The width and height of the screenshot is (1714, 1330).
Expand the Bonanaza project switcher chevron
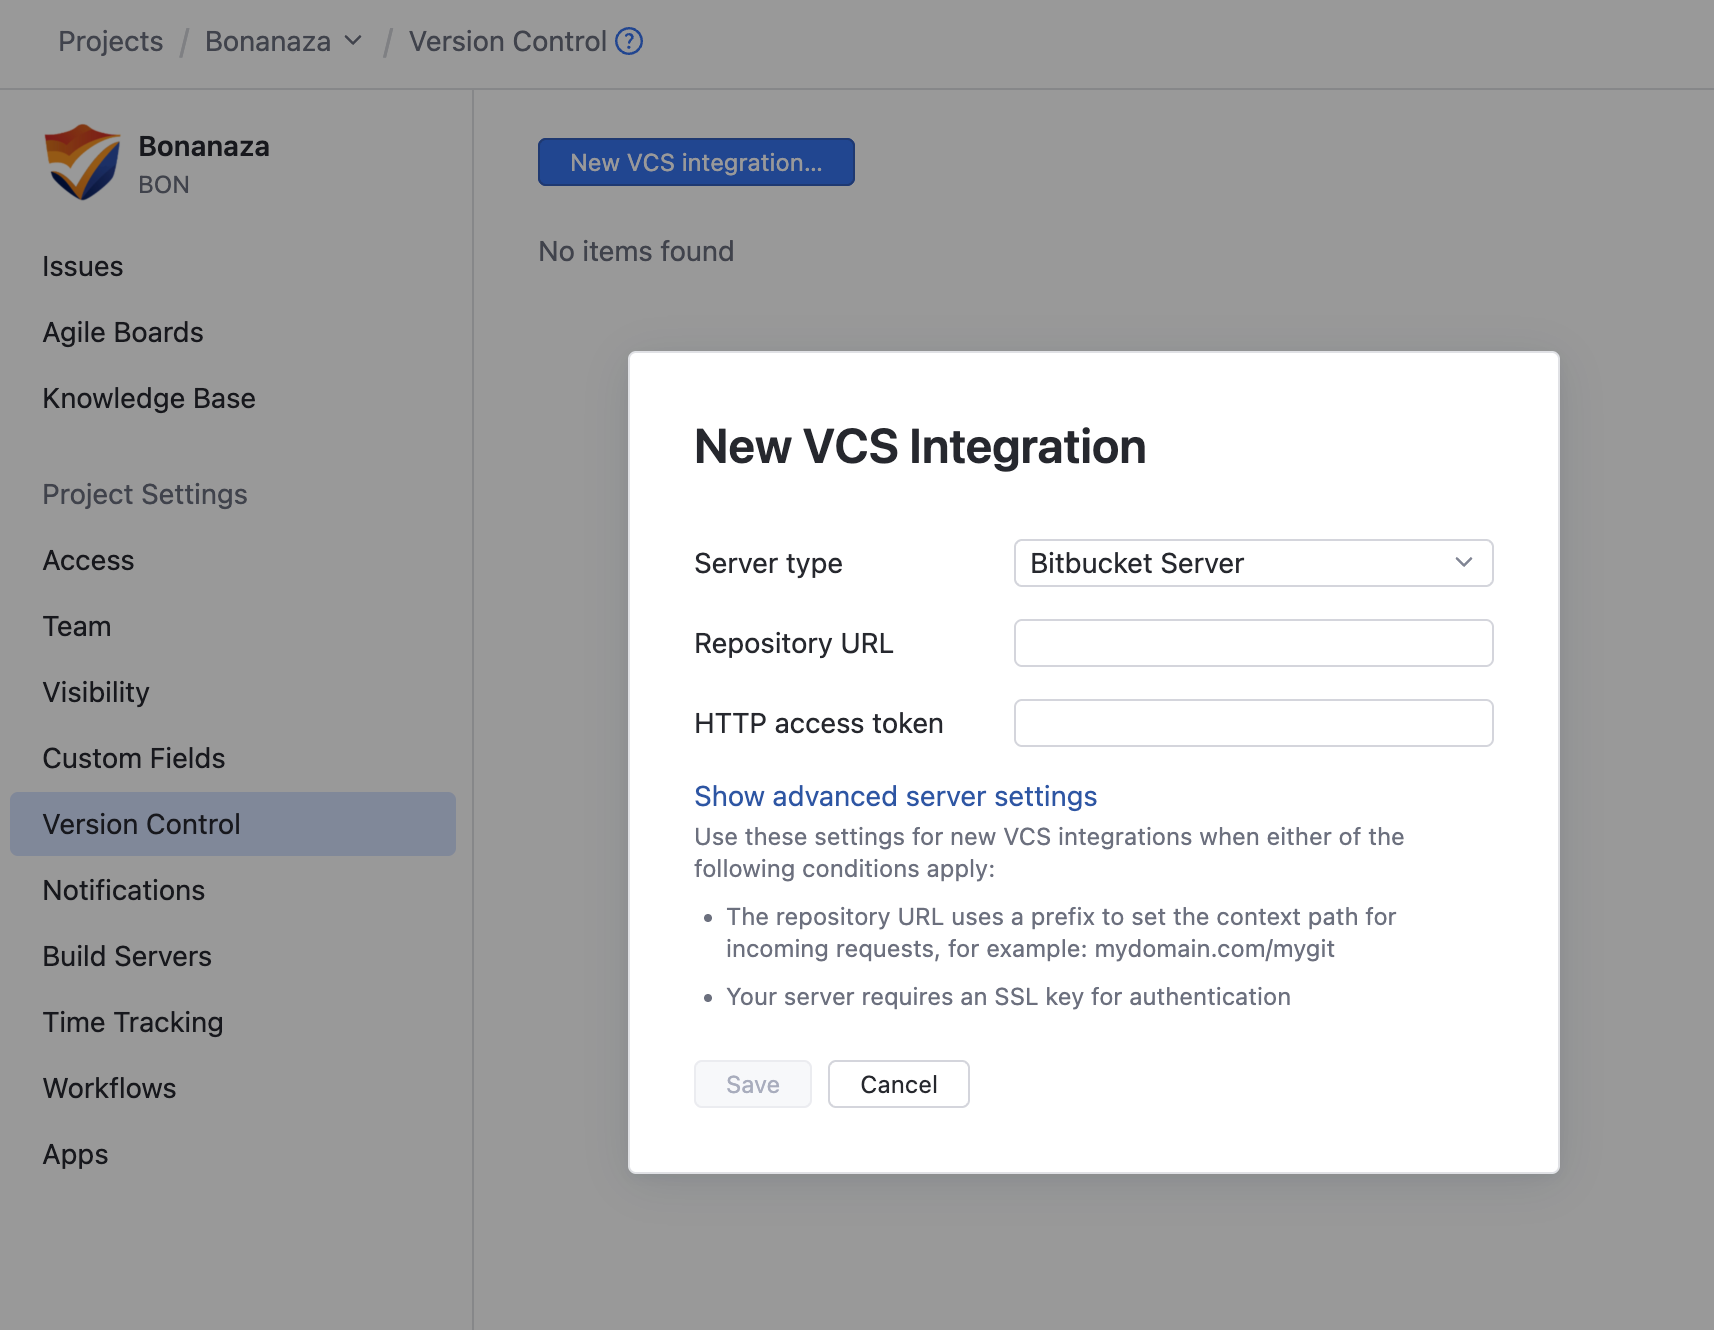point(352,41)
